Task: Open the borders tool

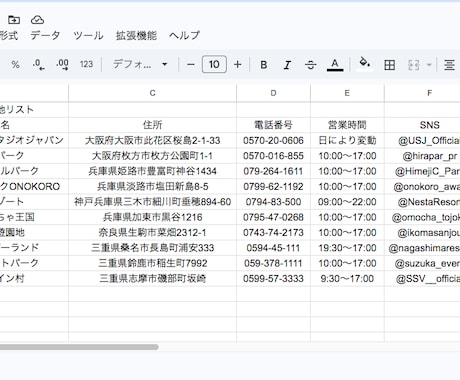Action: [x=389, y=65]
